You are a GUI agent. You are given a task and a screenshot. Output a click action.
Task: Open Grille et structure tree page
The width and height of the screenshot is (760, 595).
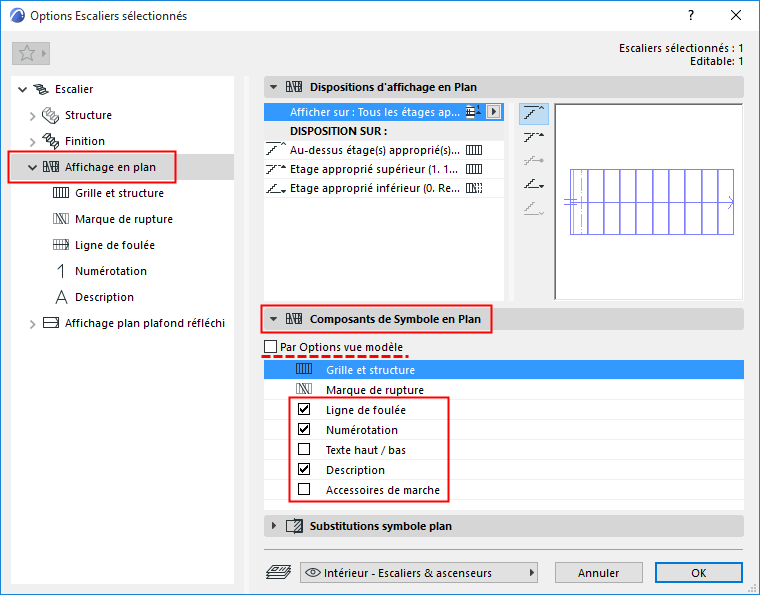click(x=119, y=193)
